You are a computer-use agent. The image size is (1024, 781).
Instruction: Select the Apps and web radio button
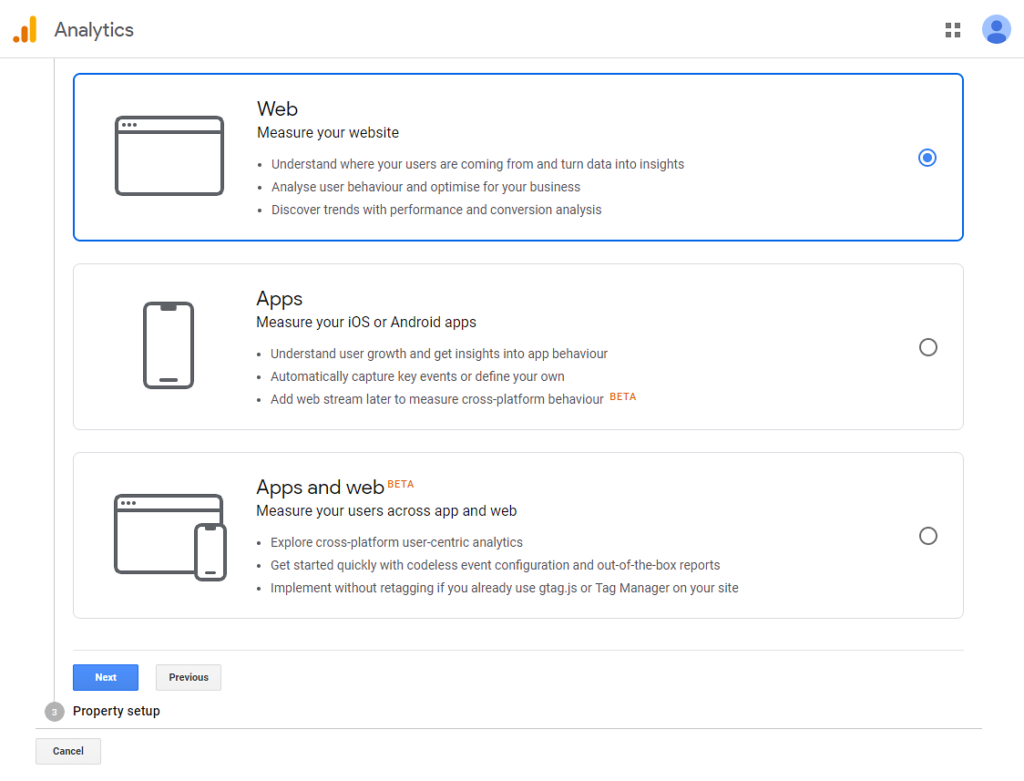928,536
